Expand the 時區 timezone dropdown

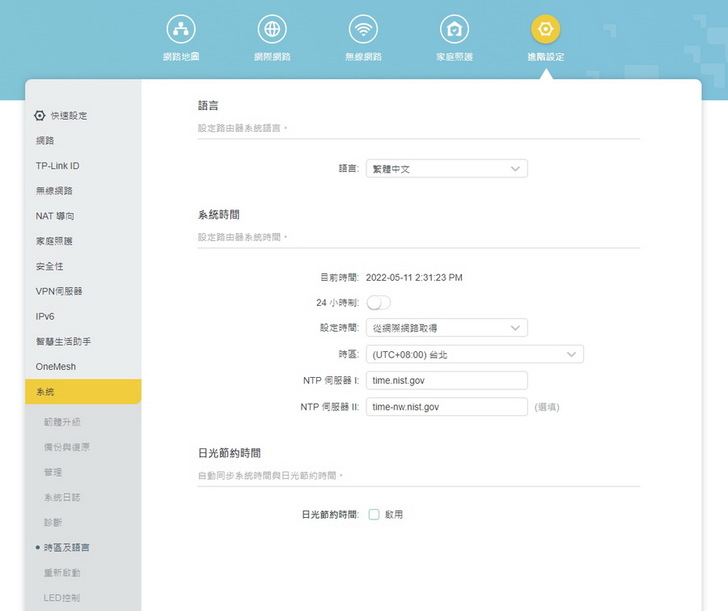pyautogui.click(x=474, y=354)
